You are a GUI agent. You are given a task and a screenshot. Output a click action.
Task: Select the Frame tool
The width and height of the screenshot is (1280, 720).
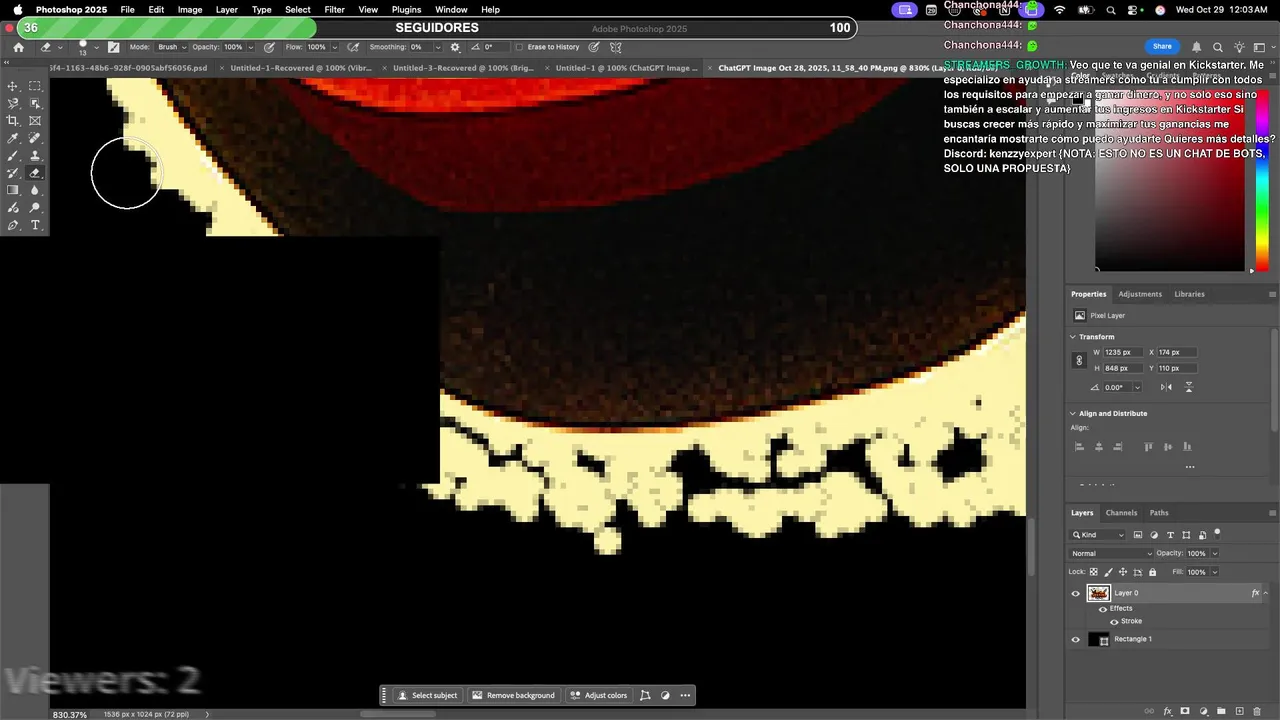(35, 121)
